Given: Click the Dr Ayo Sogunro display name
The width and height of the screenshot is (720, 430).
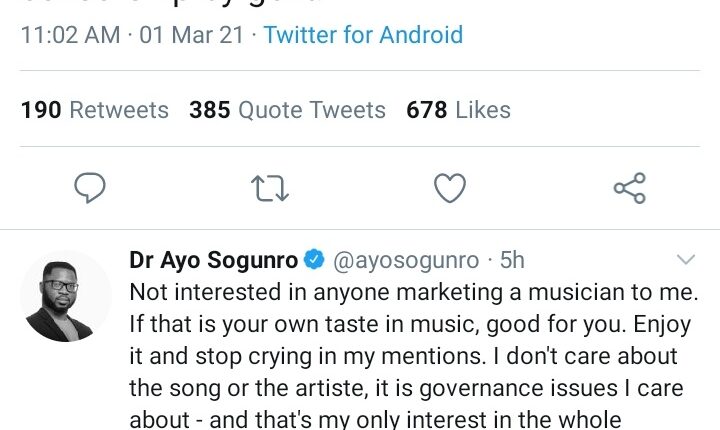Looking at the screenshot, I should click(x=214, y=260).
